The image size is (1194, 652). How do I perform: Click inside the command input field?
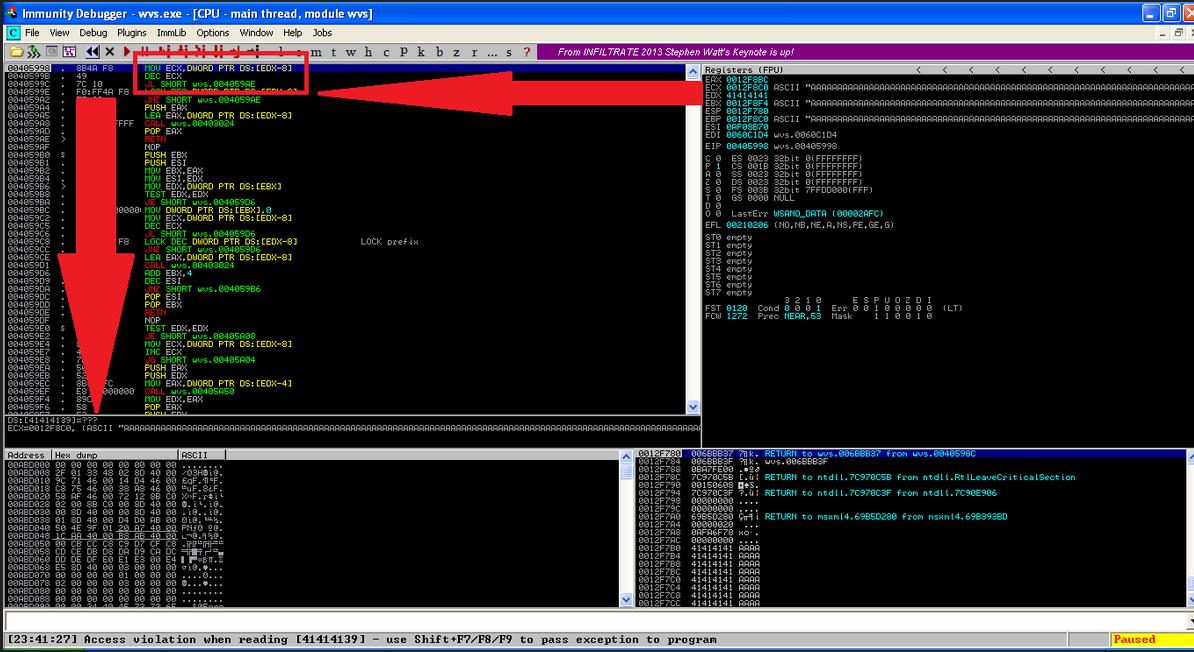tap(590, 622)
